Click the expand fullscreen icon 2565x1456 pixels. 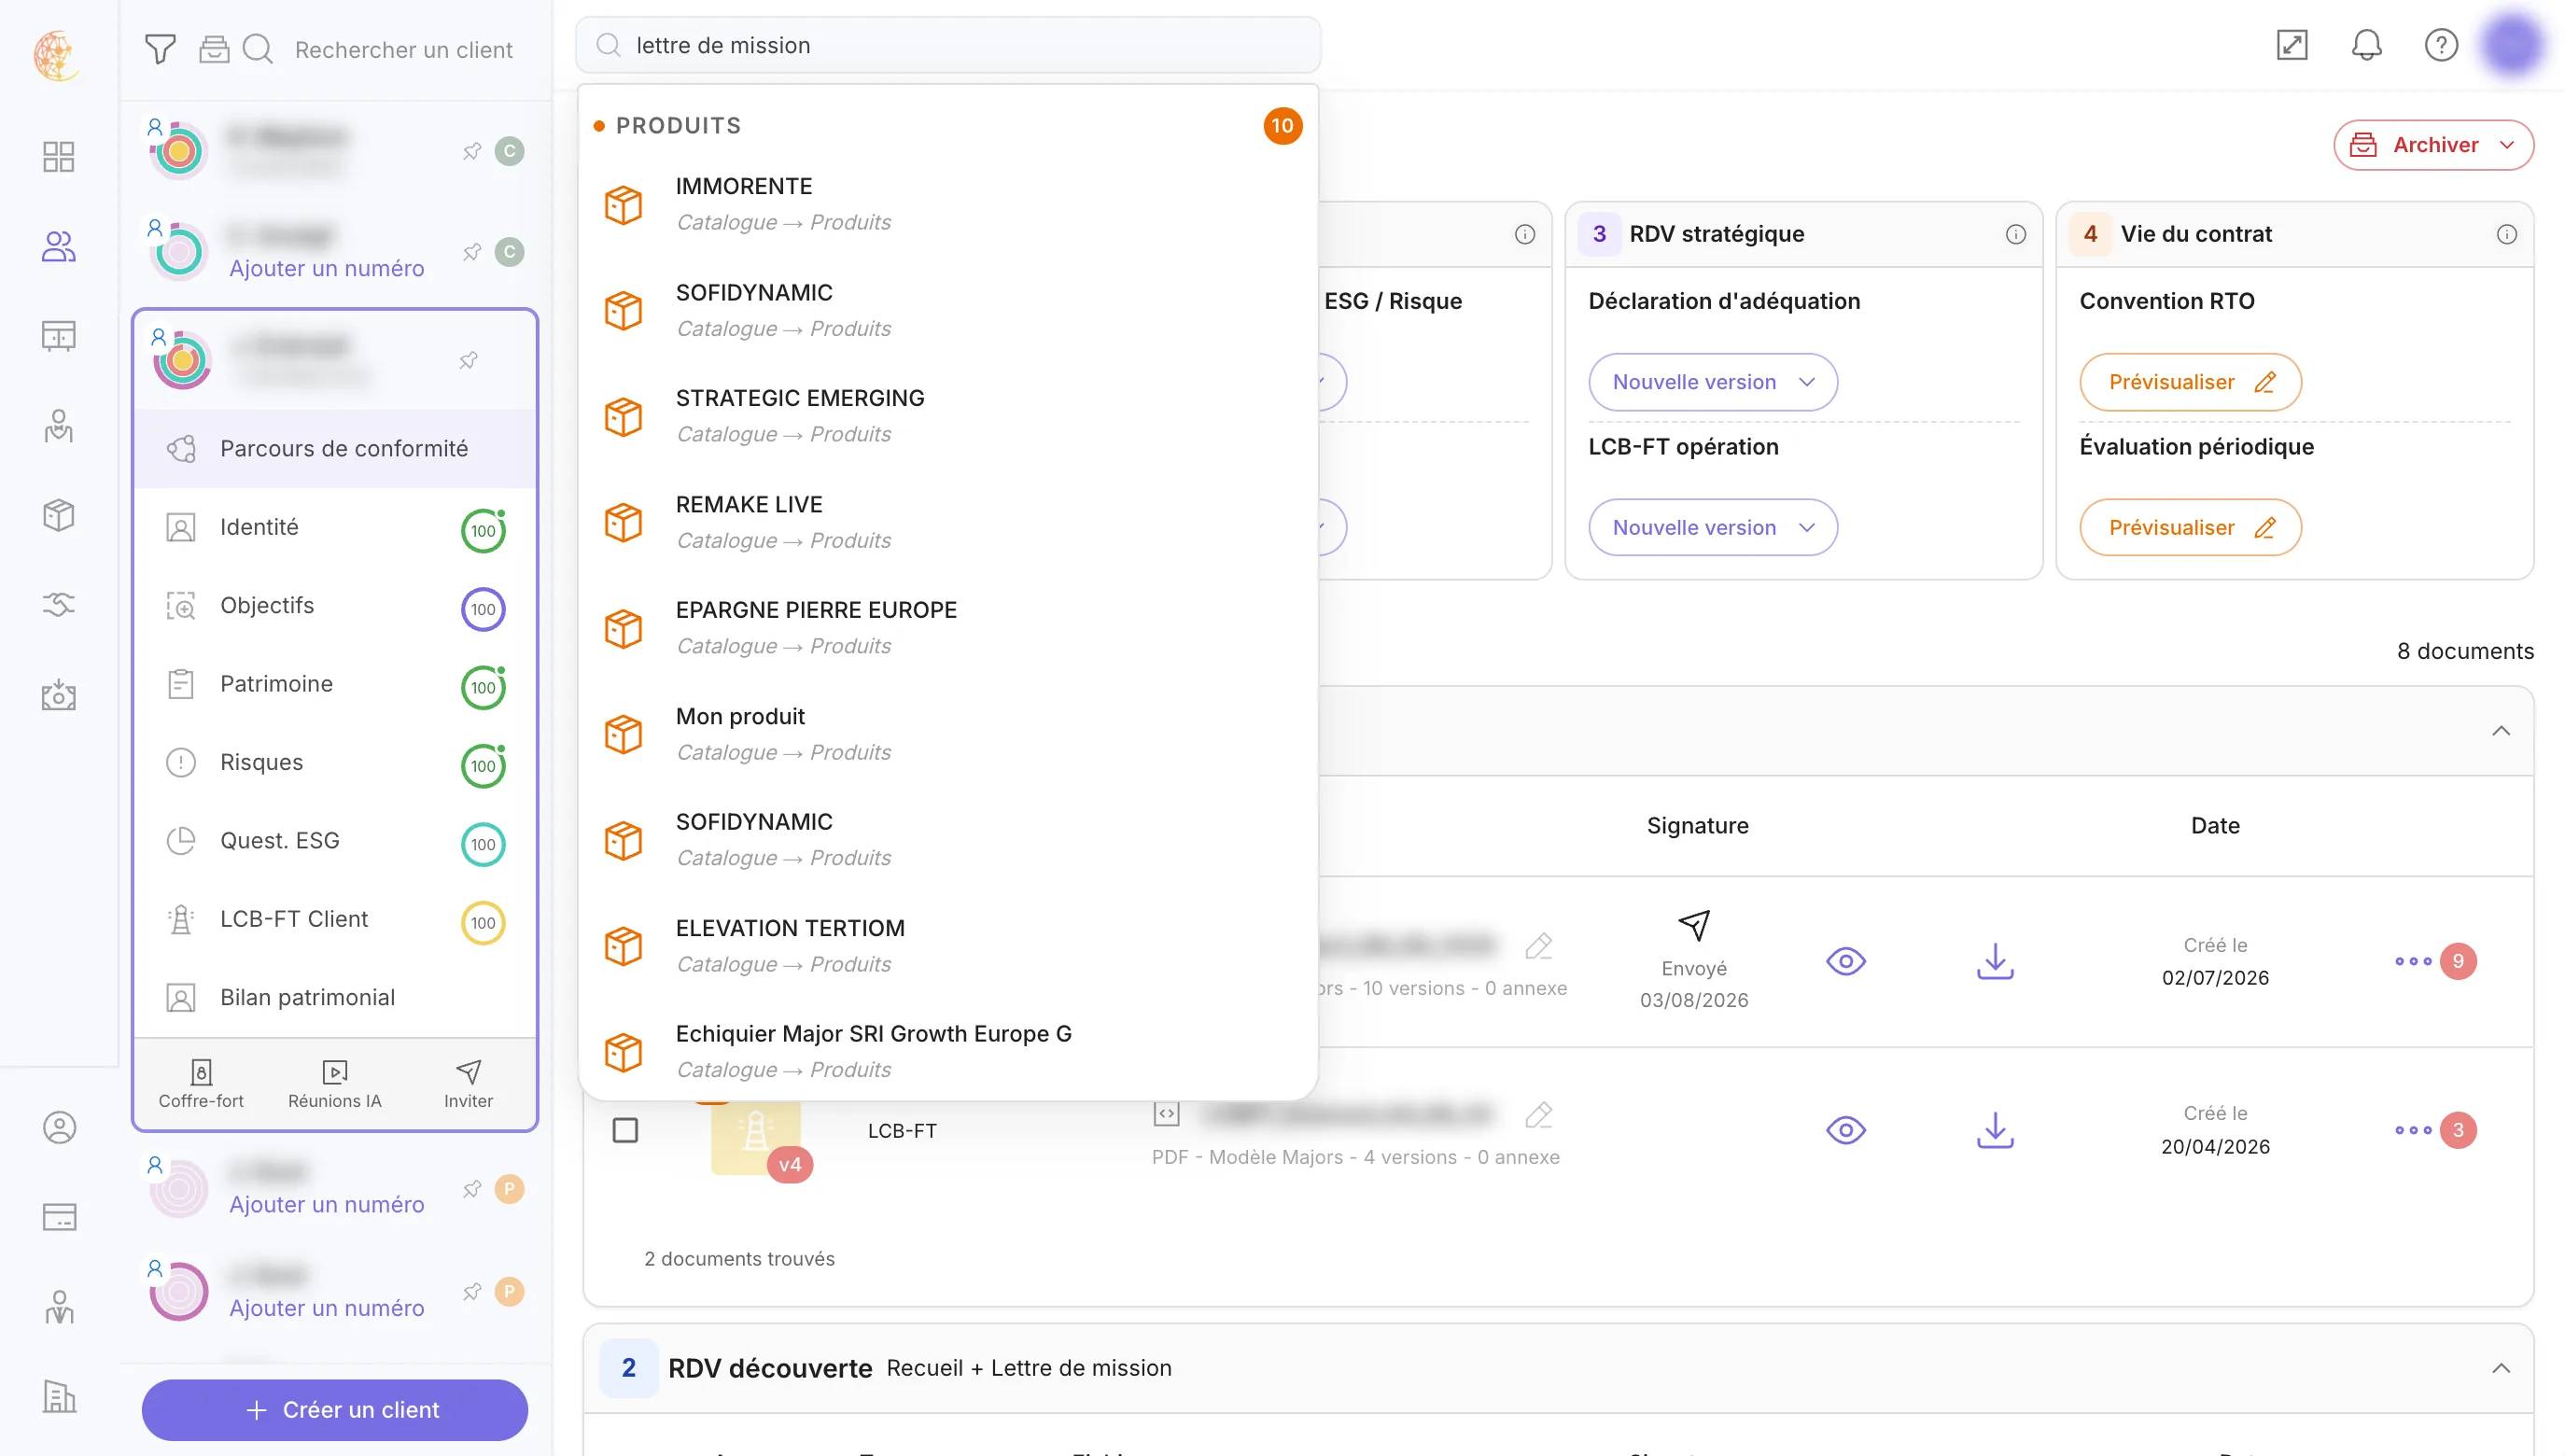pos(2292,45)
